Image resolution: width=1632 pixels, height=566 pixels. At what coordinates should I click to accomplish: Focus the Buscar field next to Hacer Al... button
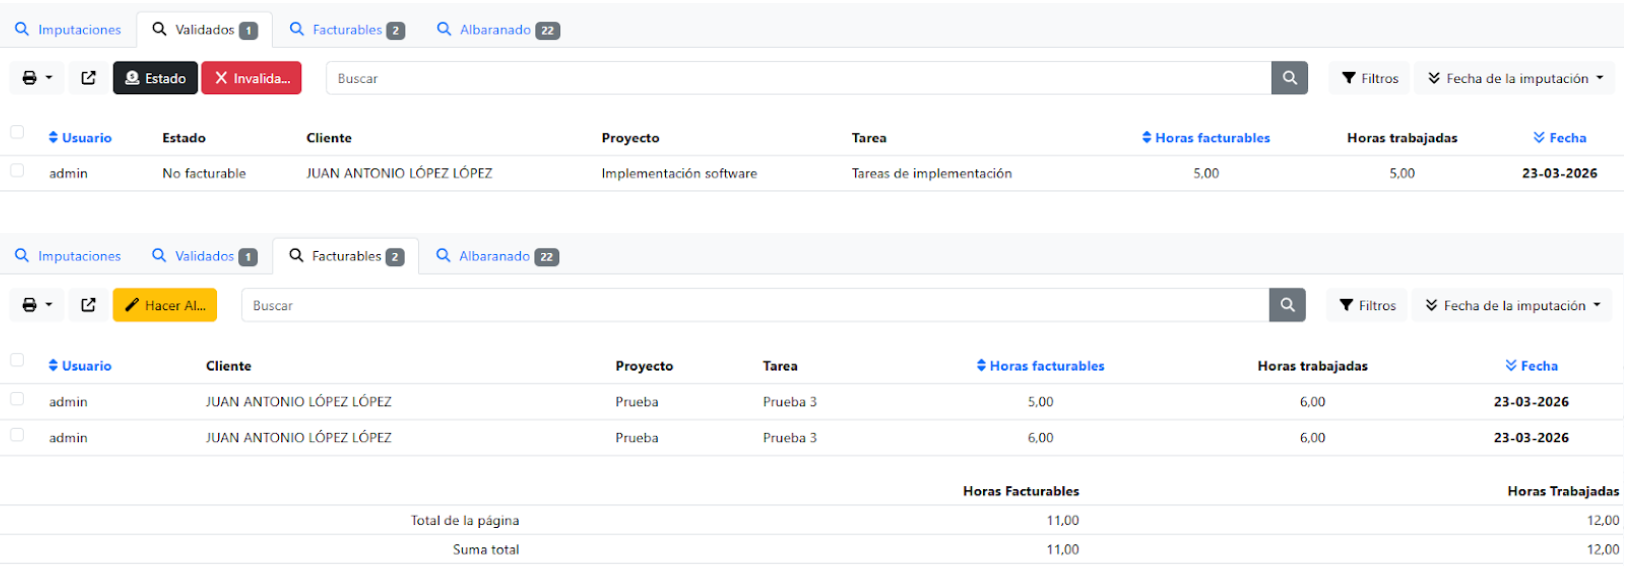[x=755, y=305]
